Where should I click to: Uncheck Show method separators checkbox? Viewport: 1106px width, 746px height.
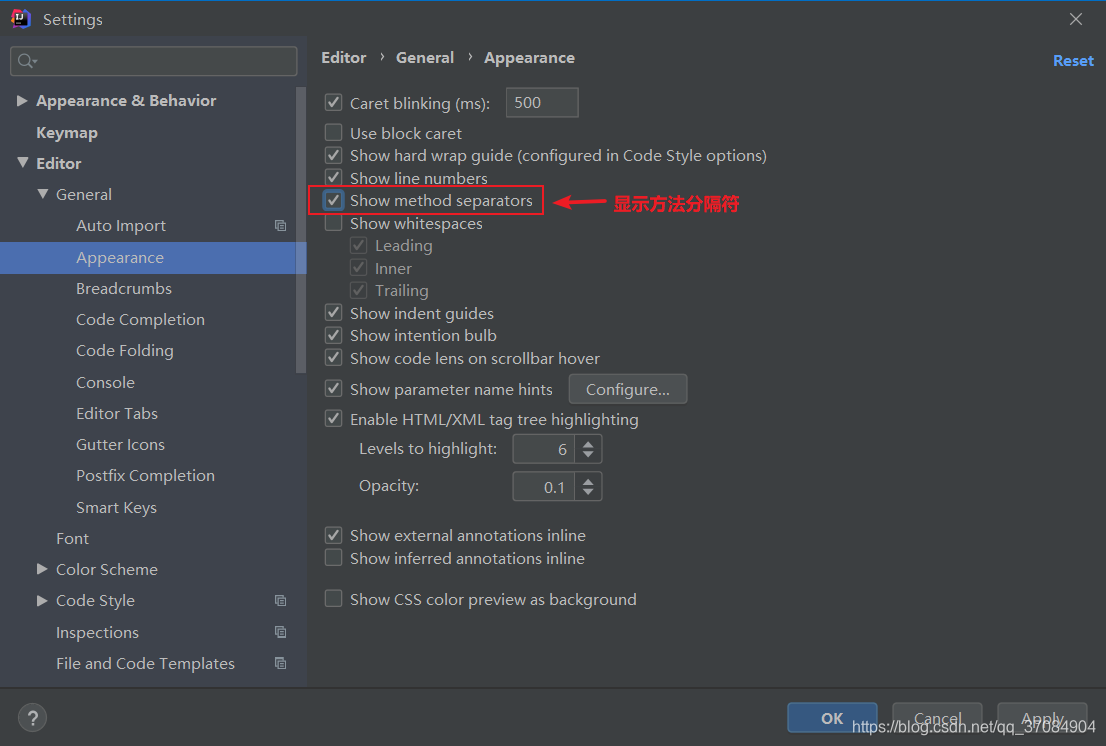[334, 200]
